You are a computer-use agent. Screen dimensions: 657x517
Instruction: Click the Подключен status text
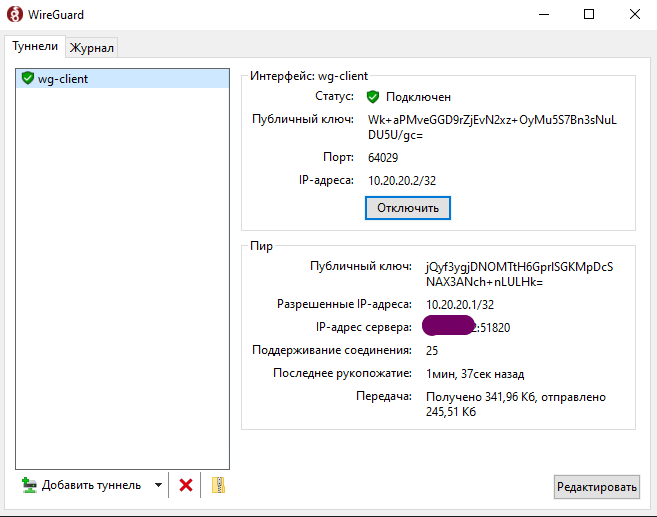pos(418,97)
